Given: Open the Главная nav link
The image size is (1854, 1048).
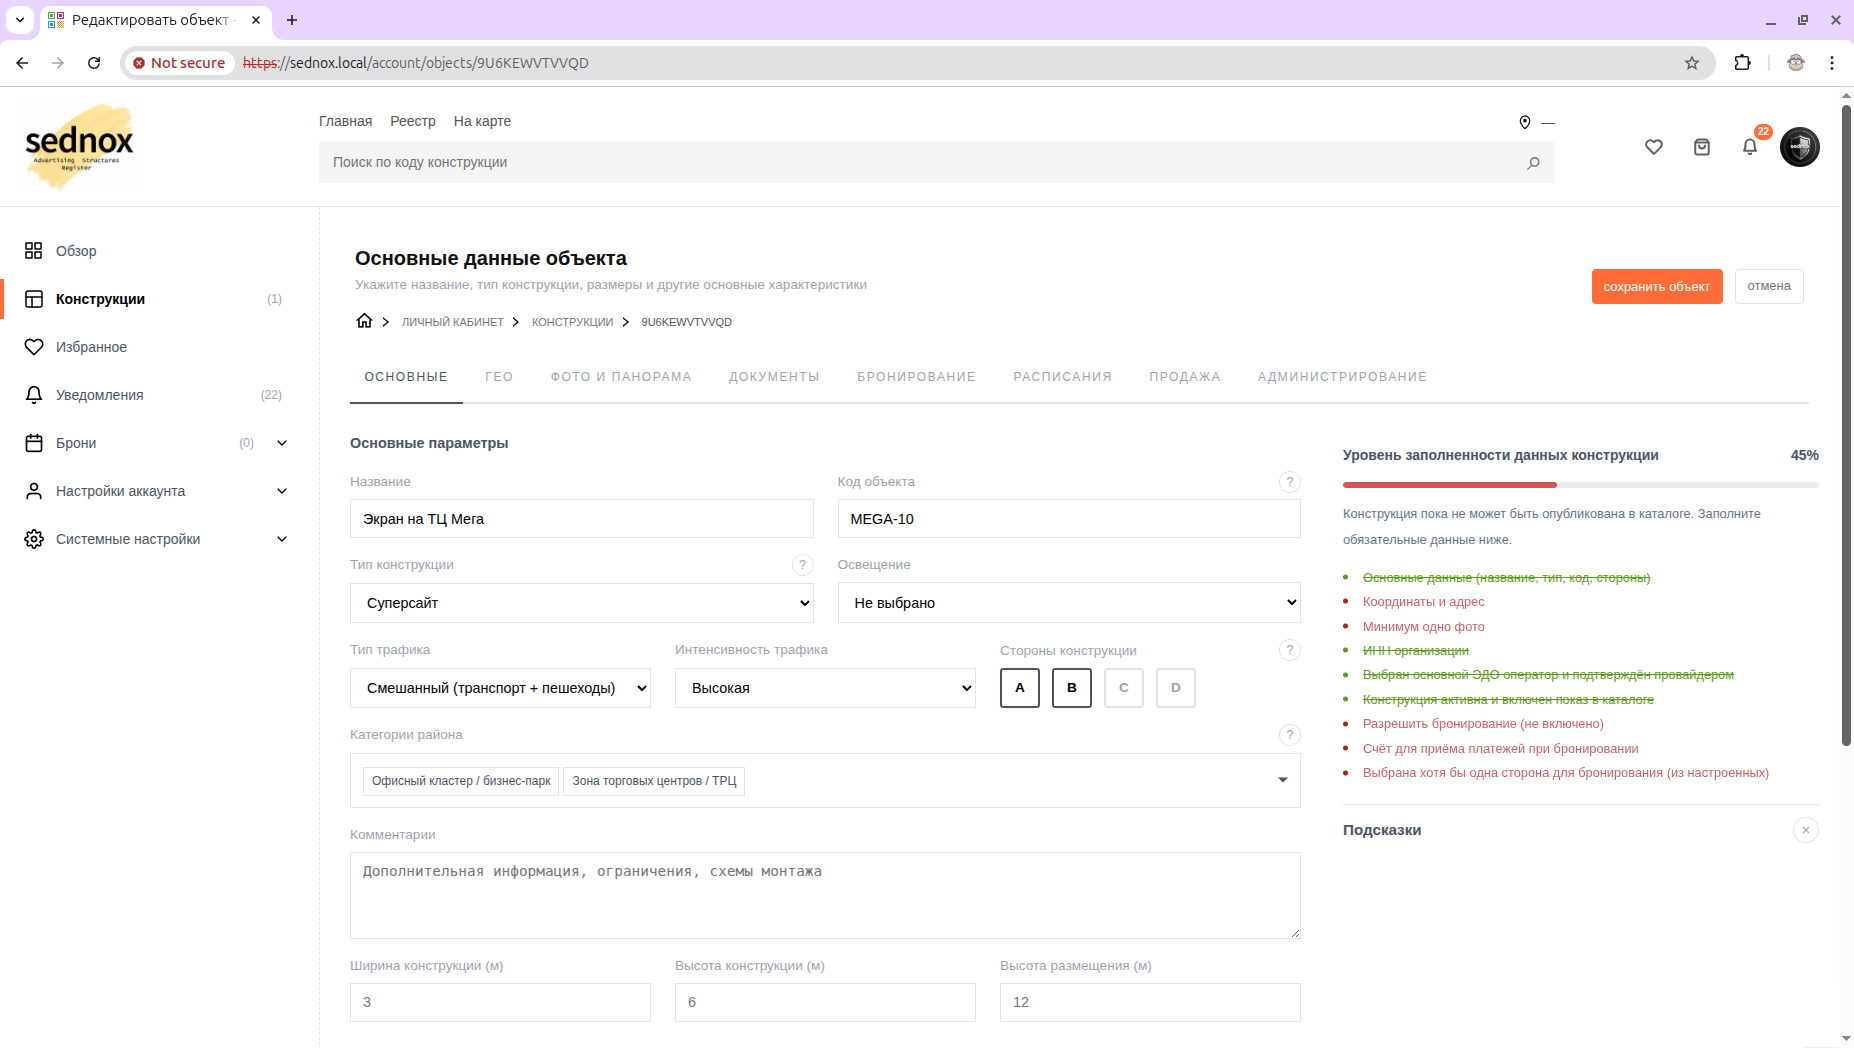Looking at the screenshot, I should click(x=345, y=121).
